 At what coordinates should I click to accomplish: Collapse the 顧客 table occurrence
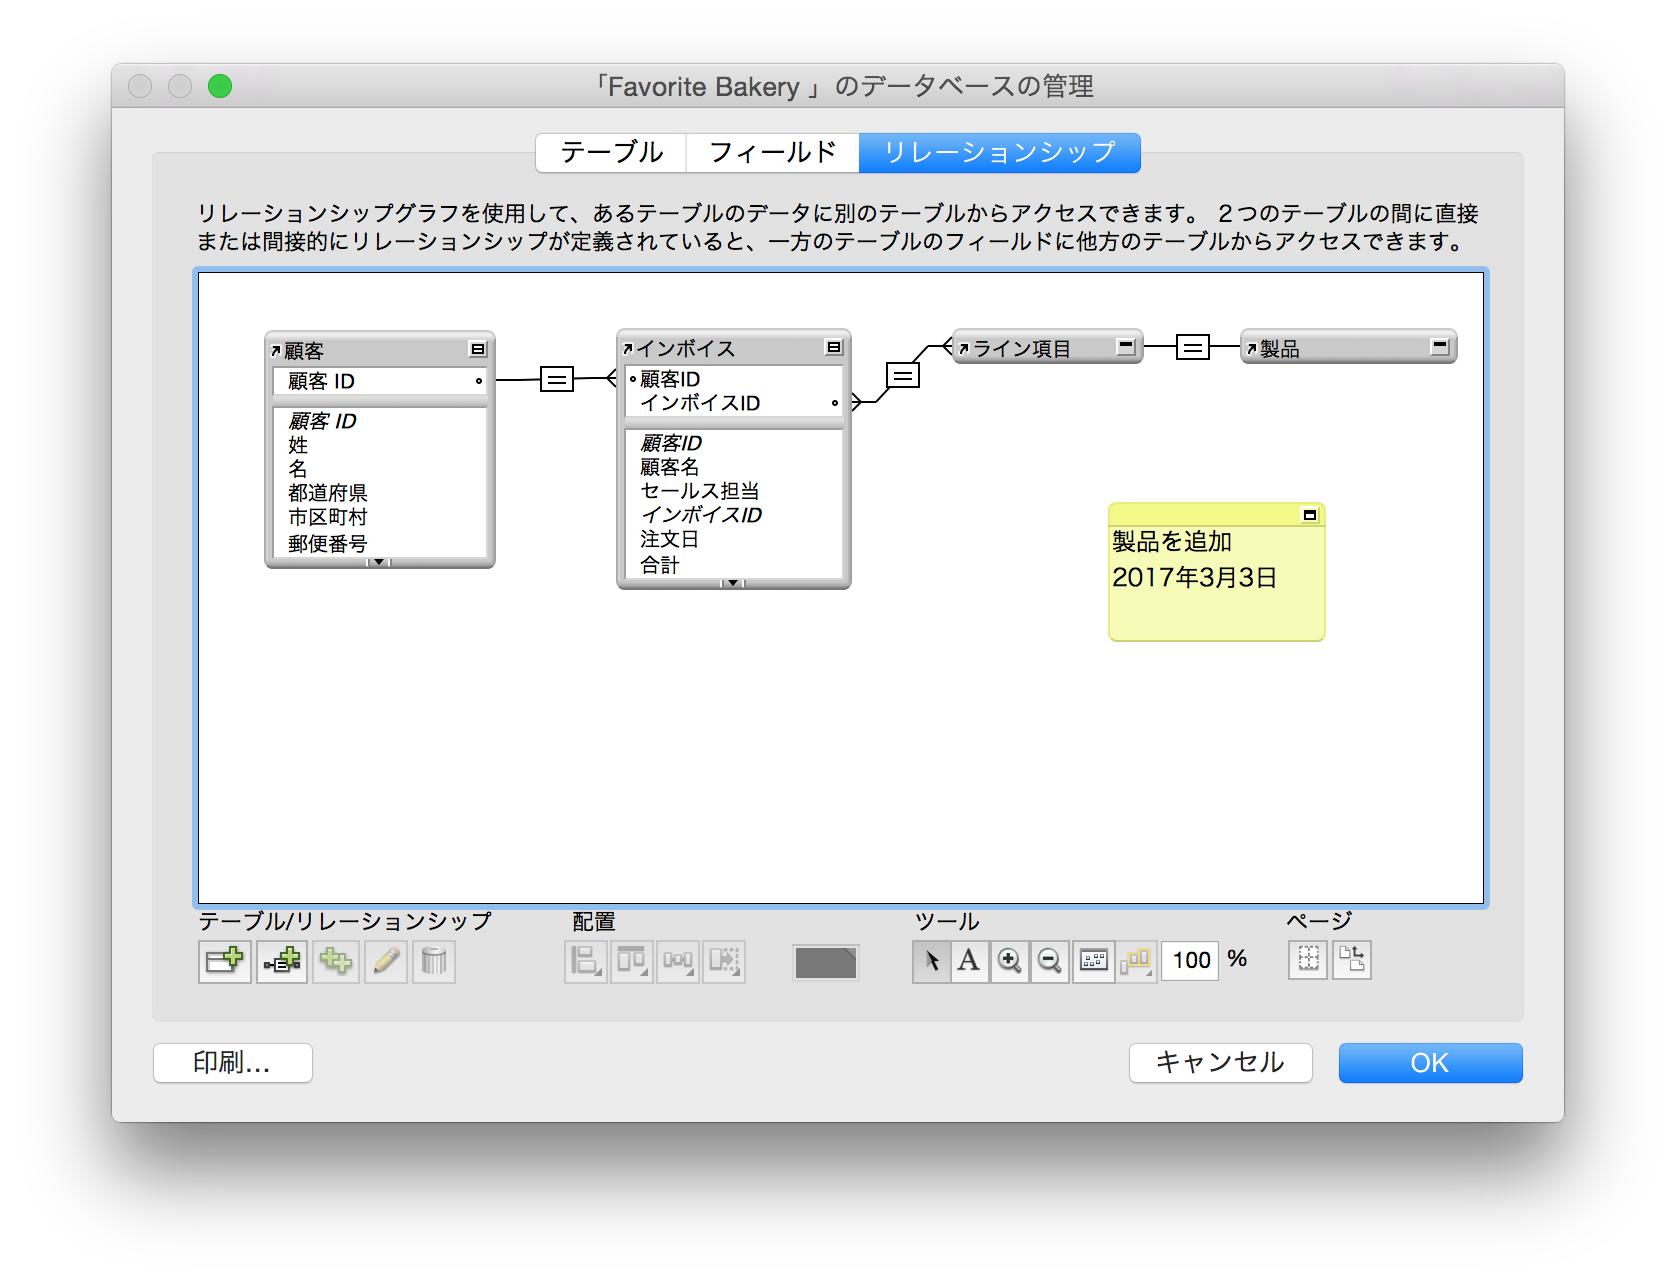click(x=478, y=349)
